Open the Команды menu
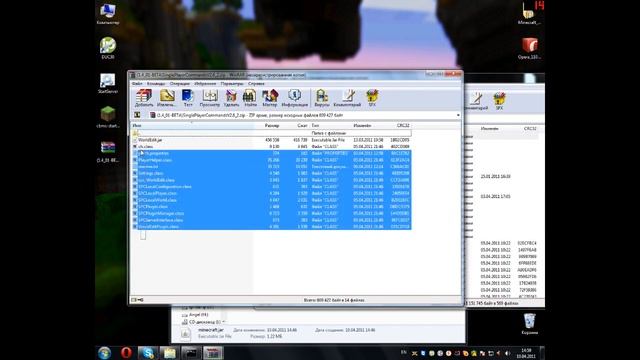Screen dimensions: 640x360 [x=156, y=84]
